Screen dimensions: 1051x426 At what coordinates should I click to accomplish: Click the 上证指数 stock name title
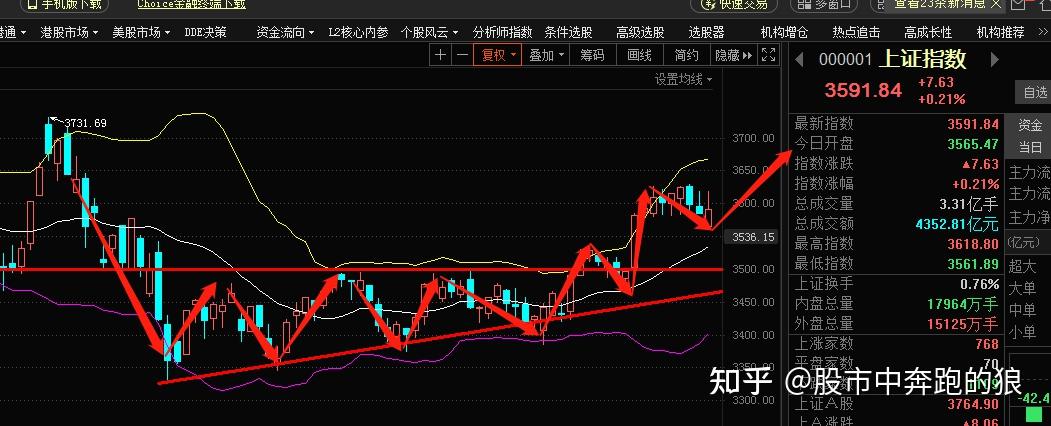[922, 60]
